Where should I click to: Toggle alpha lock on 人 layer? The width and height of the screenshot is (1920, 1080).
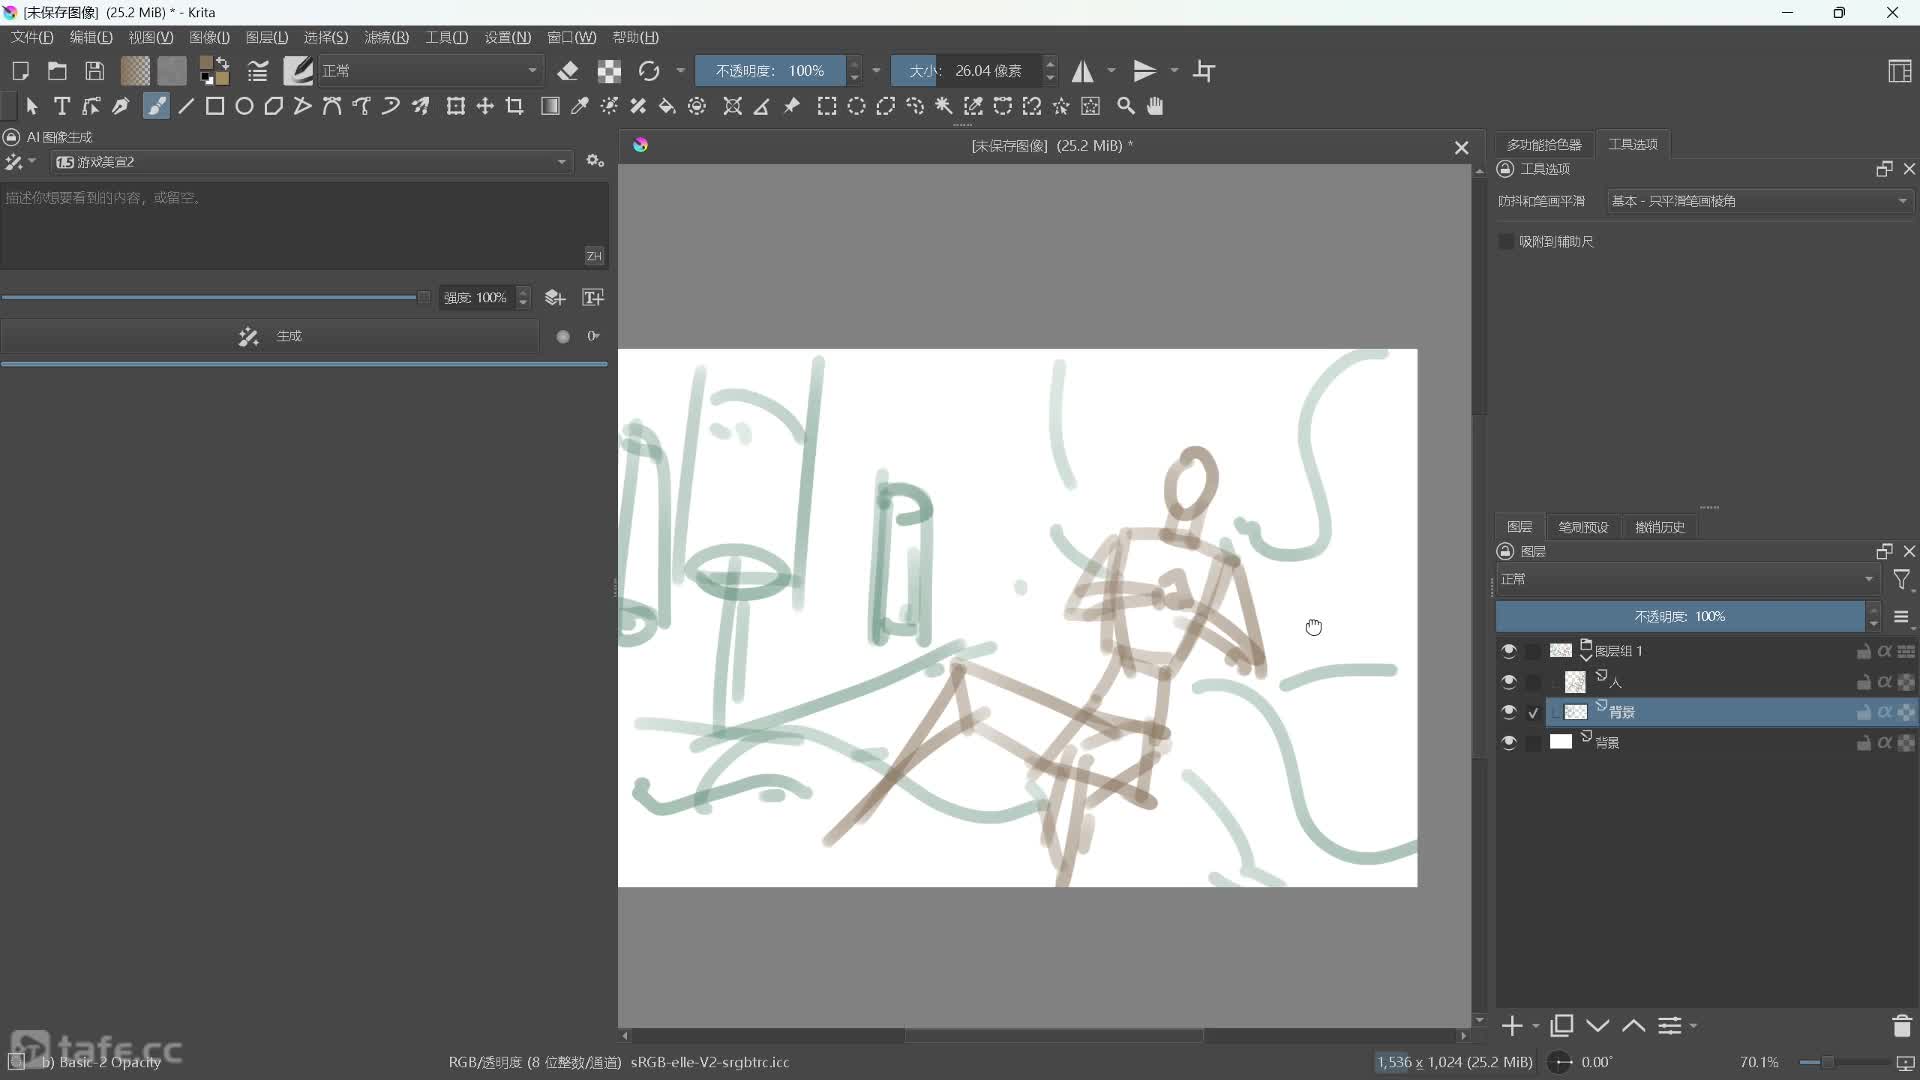click(x=1885, y=682)
